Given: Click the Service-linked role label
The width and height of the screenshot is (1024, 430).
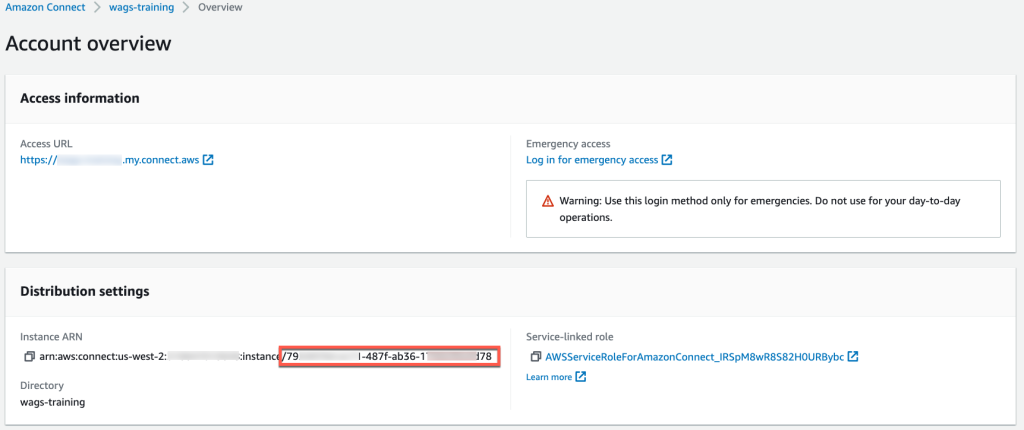Looking at the screenshot, I should [568, 337].
